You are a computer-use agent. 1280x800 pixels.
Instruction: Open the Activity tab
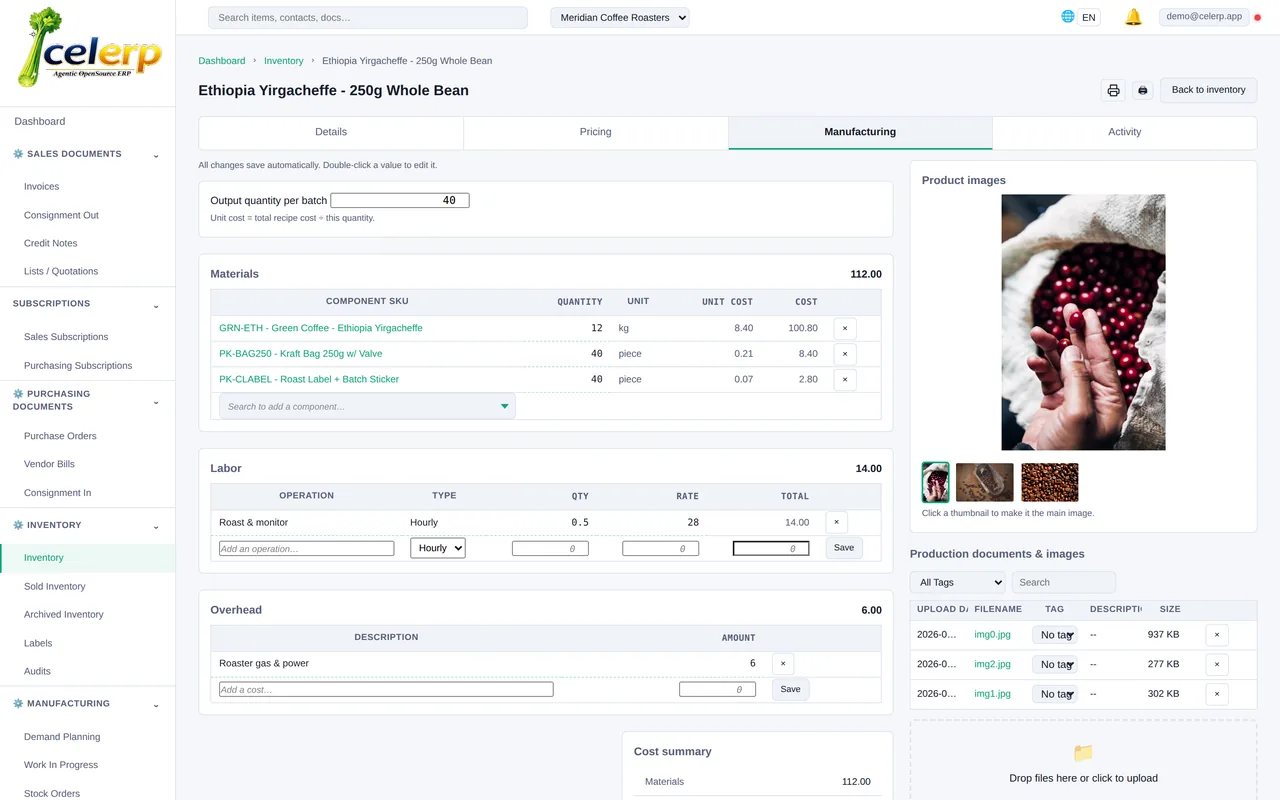[x=1125, y=132]
